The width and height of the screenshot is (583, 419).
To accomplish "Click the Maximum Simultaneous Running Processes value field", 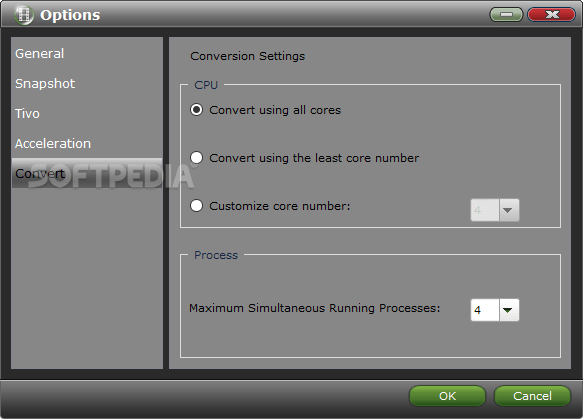I will tap(484, 310).
